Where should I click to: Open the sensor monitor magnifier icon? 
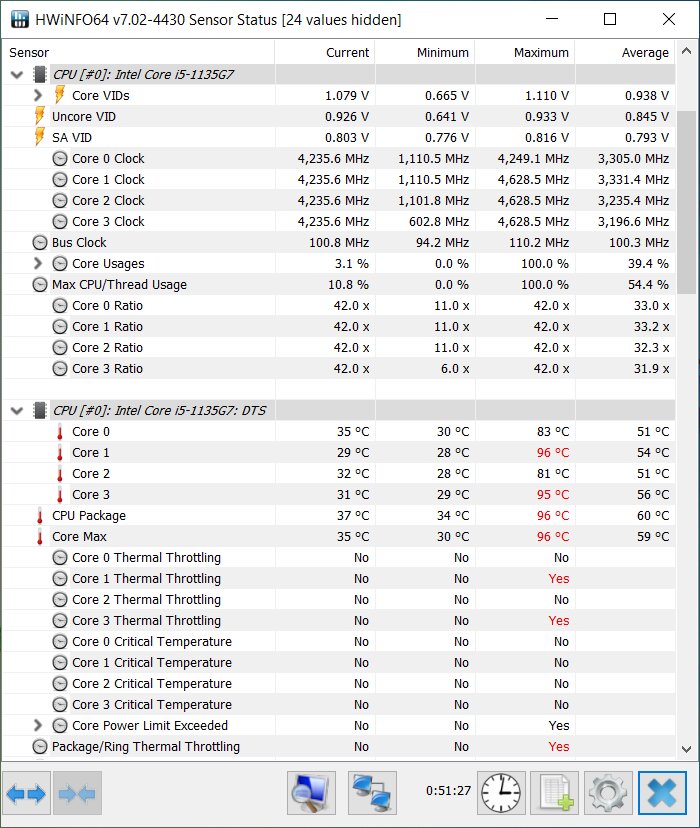pyautogui.click(x=311, y=793)
